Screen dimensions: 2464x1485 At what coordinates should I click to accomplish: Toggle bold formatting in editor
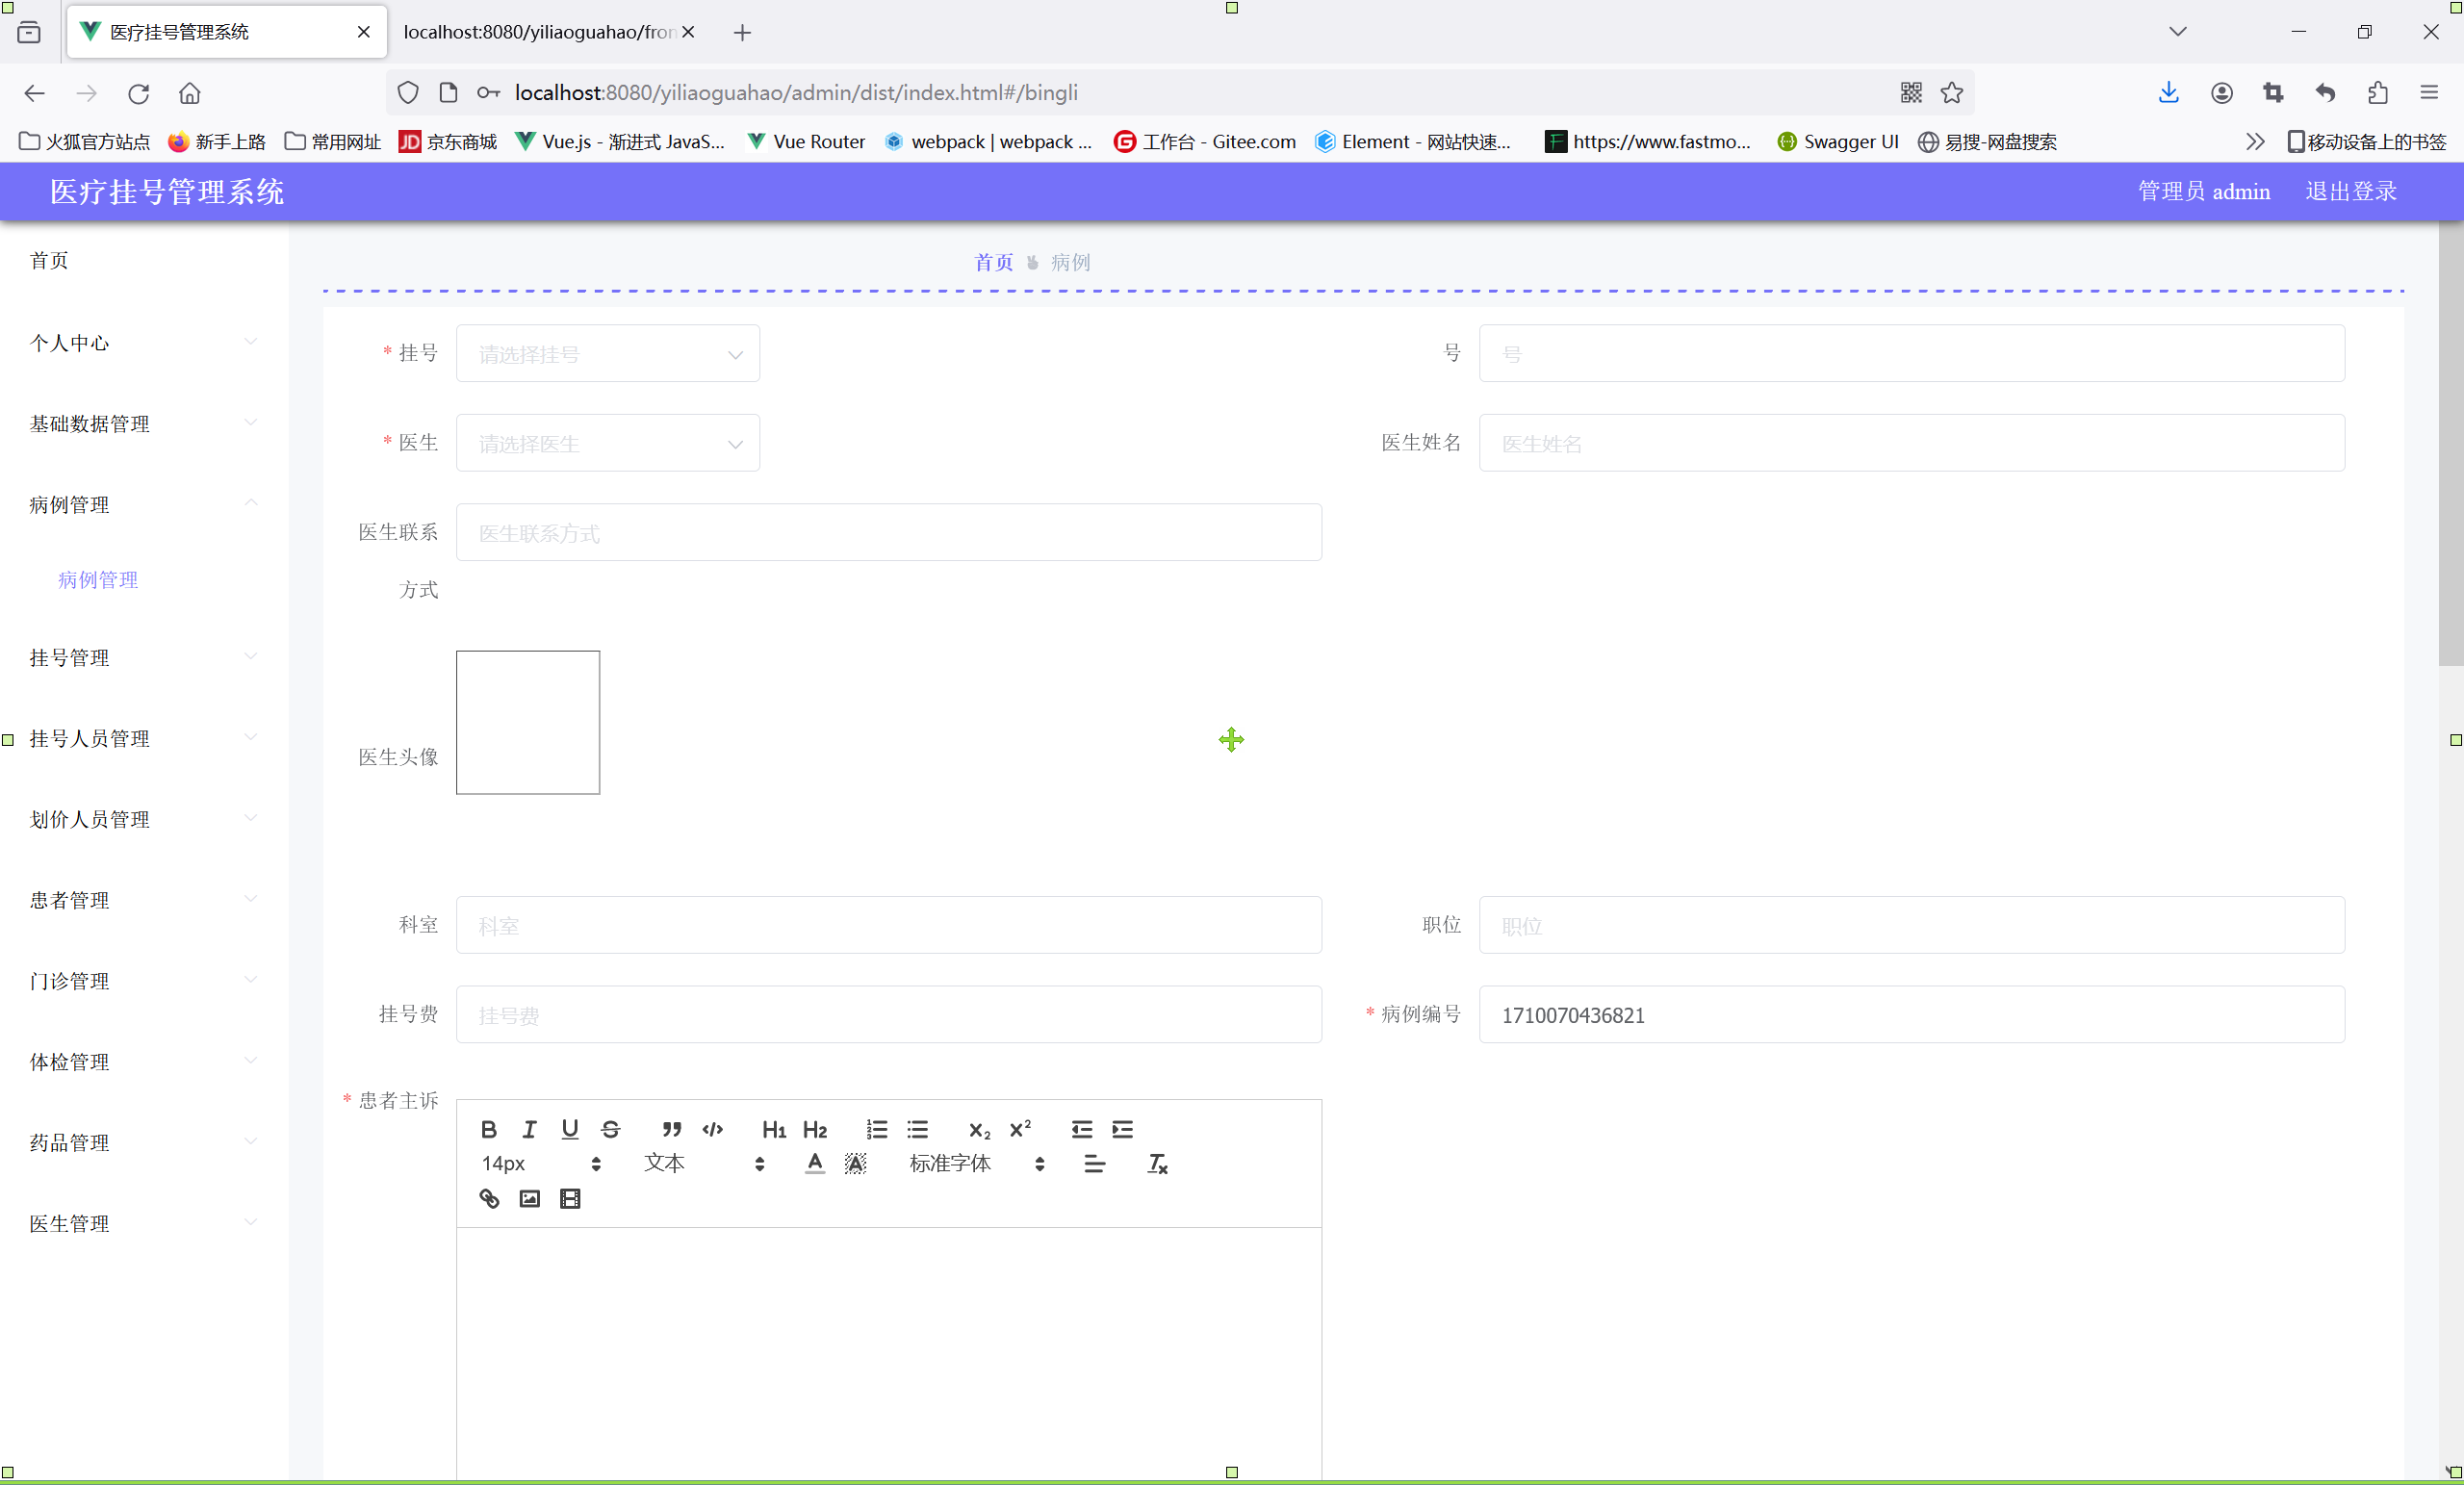tap(488, 1129)
